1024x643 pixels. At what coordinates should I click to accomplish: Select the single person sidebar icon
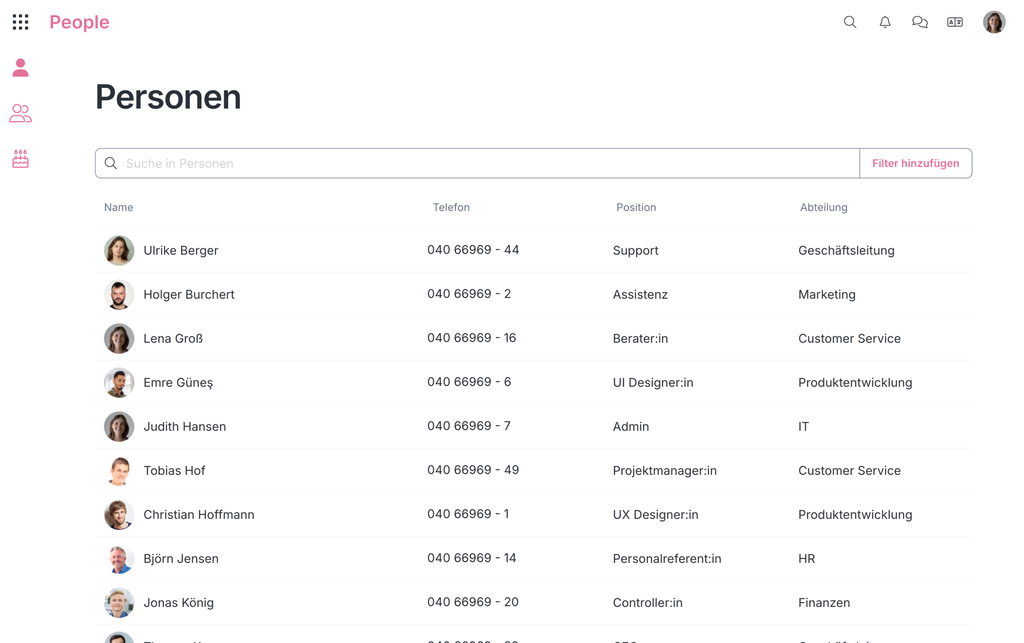[20, 68]
